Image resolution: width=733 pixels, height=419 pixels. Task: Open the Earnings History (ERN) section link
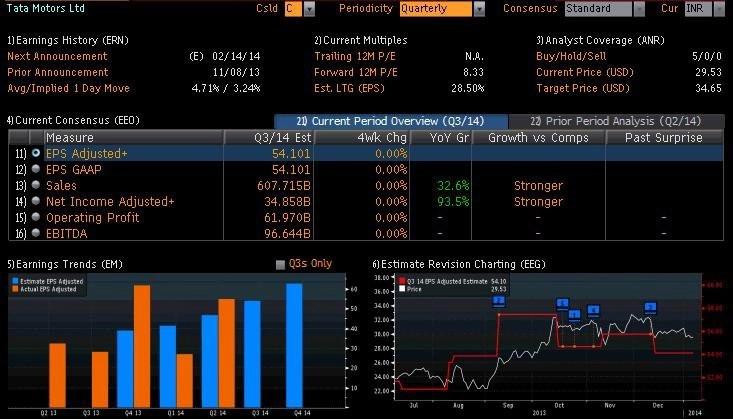tap(67, 40)
